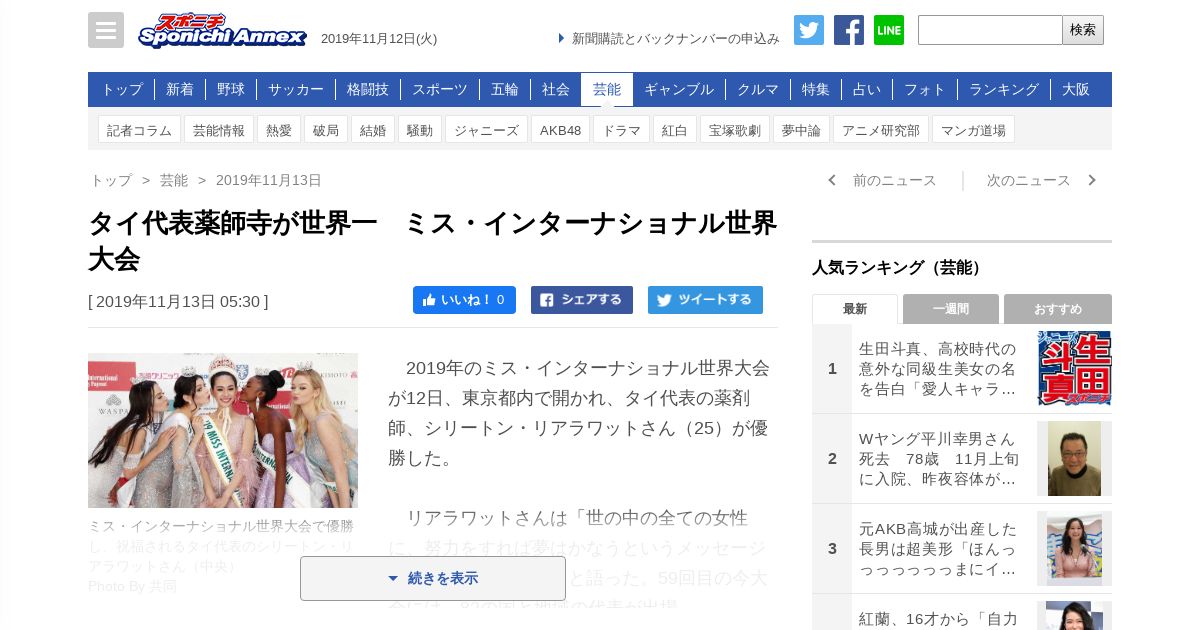Image resolution: width=1200 pixels, height=630 pixels.
Task: Open the Twitter icon in header
Action: tap(809, 30)
